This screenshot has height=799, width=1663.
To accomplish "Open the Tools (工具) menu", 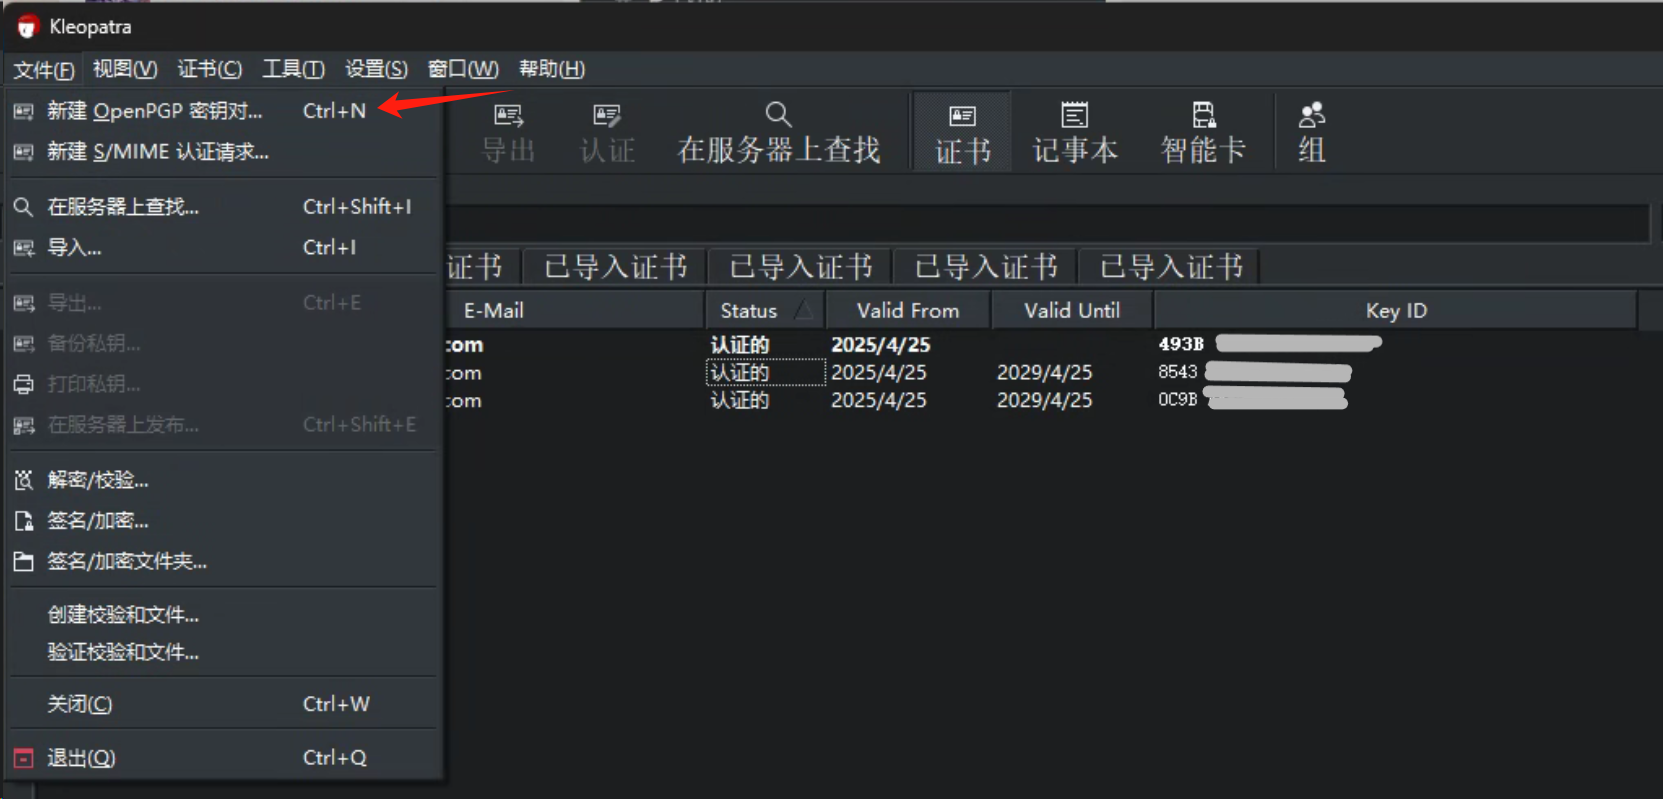I will click(x=293, y=69).
